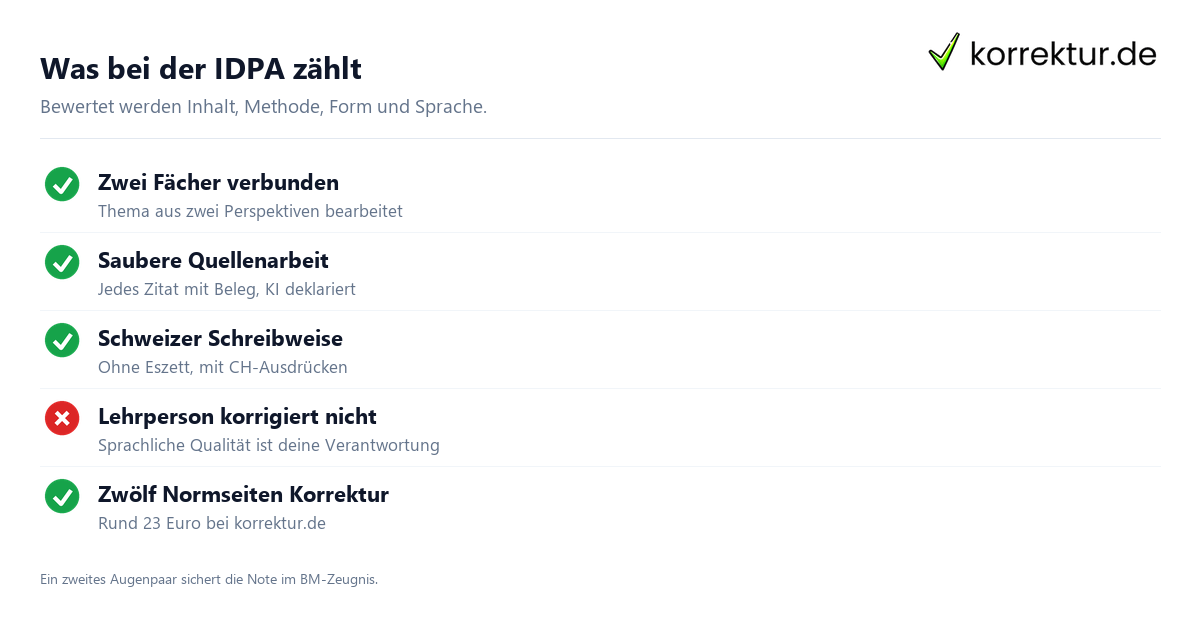Select the Zwei Fächer verbunden title
Screen dimensions: 1200x630
click(x=218, y=183)
